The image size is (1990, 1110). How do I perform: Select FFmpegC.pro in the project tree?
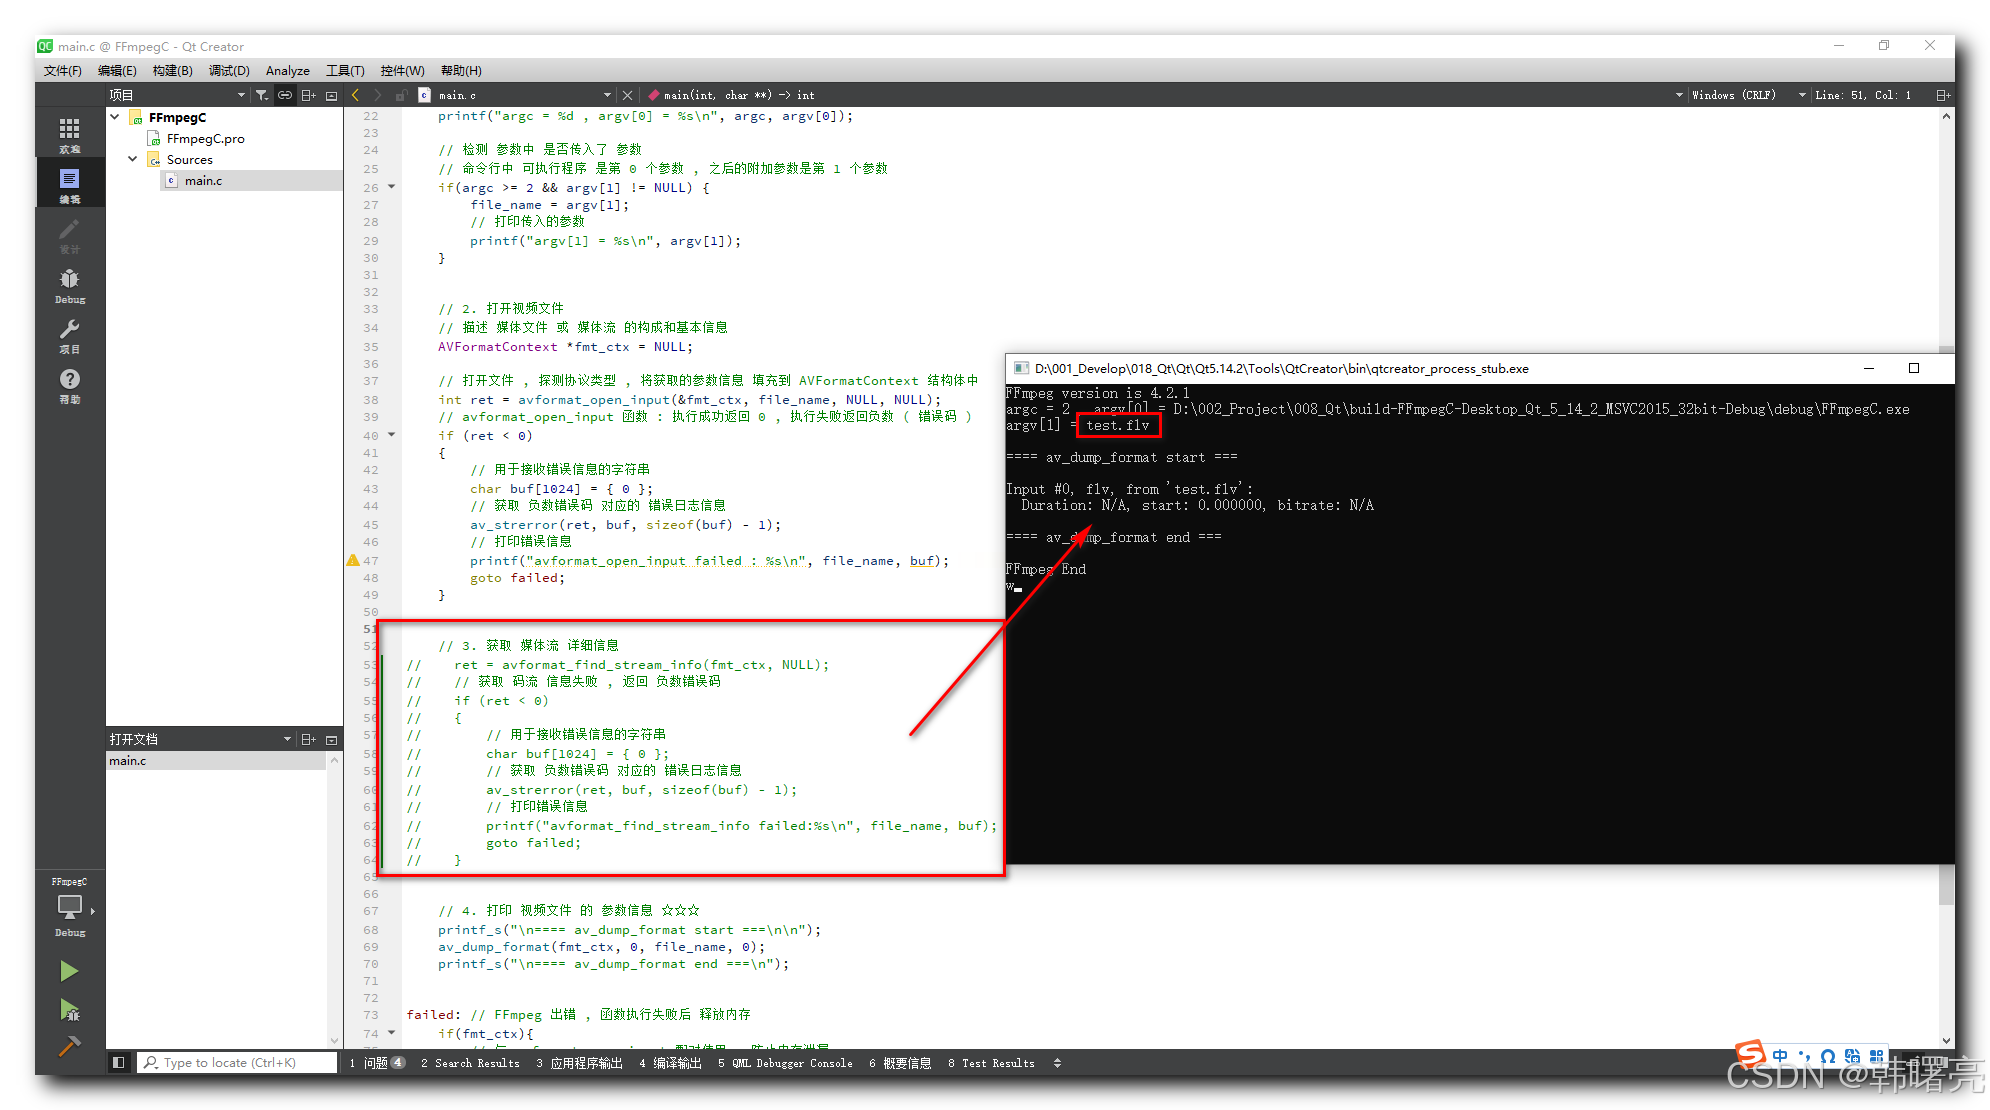pos(205,139)
